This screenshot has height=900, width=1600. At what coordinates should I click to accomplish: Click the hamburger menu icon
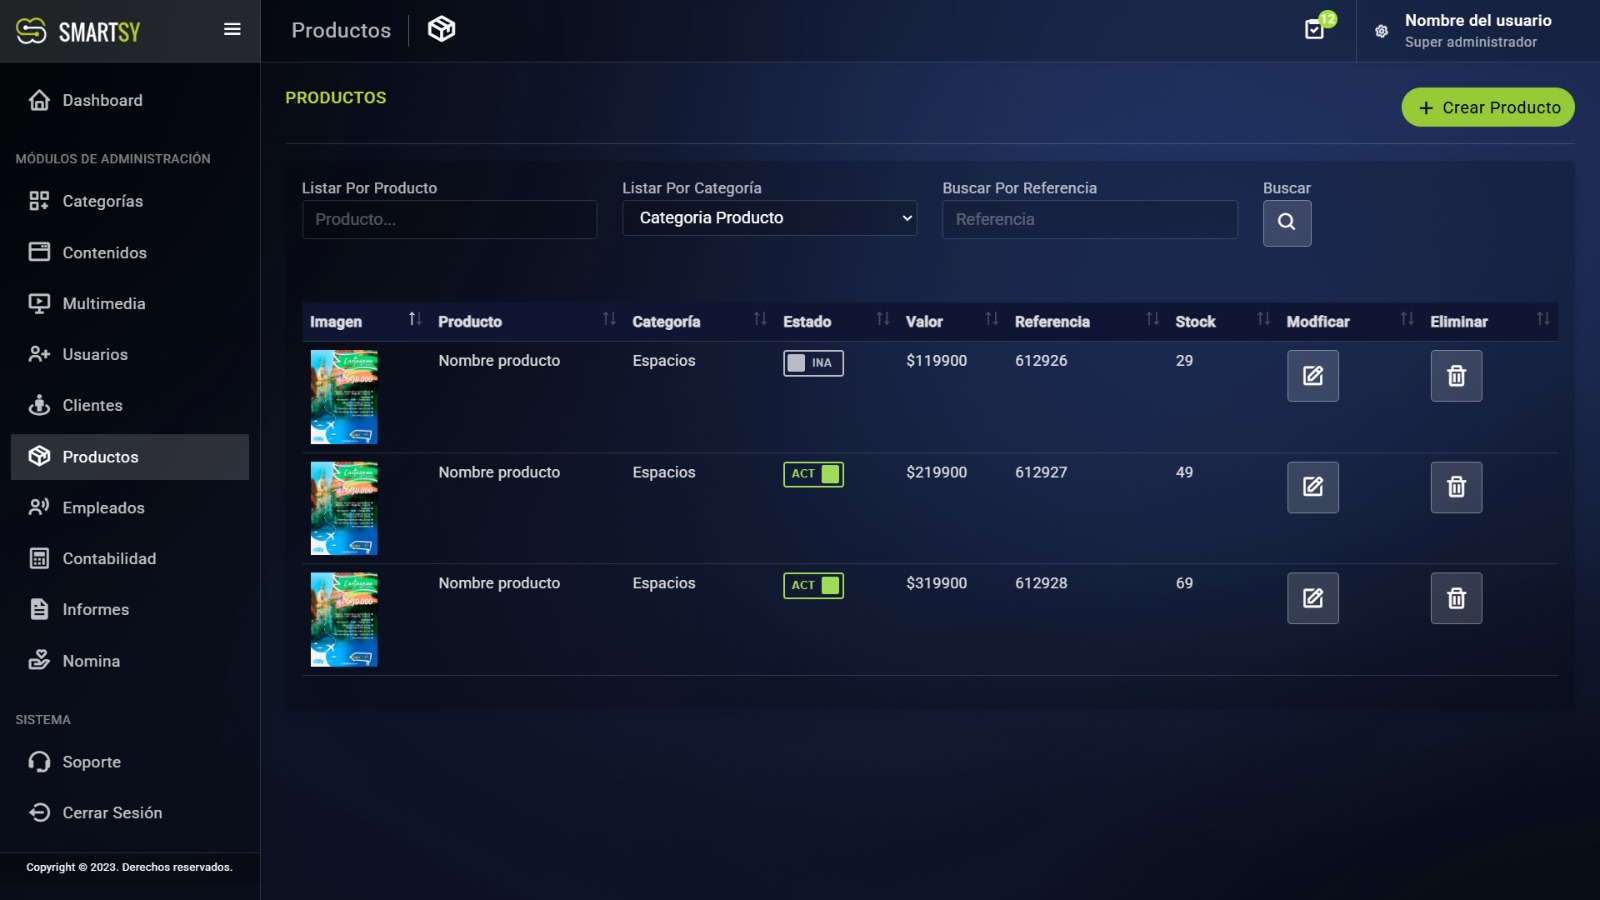pyautogui.click(x=232, y=30)
